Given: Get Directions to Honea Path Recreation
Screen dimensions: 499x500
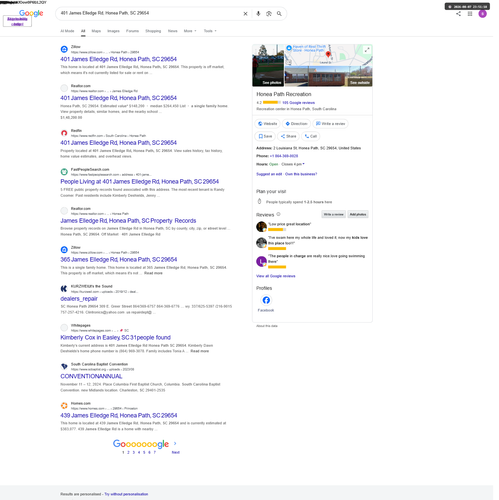Looking at the screenshot, I should tap(296, 124).
